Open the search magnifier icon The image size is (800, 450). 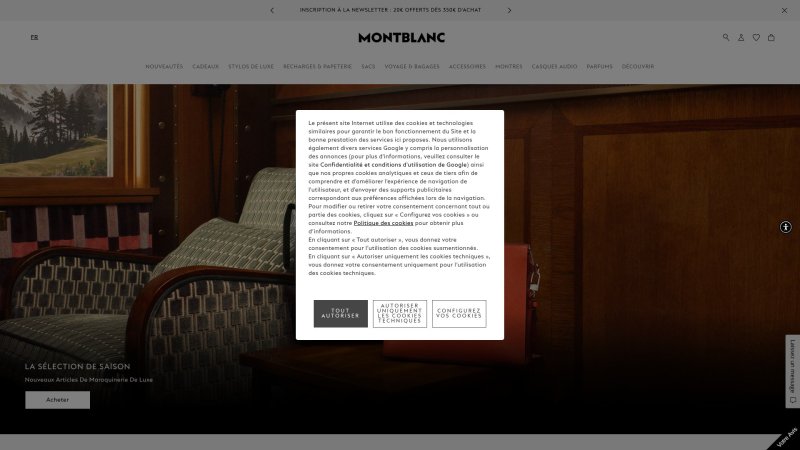pyautogui.click(x=726, y=37)
